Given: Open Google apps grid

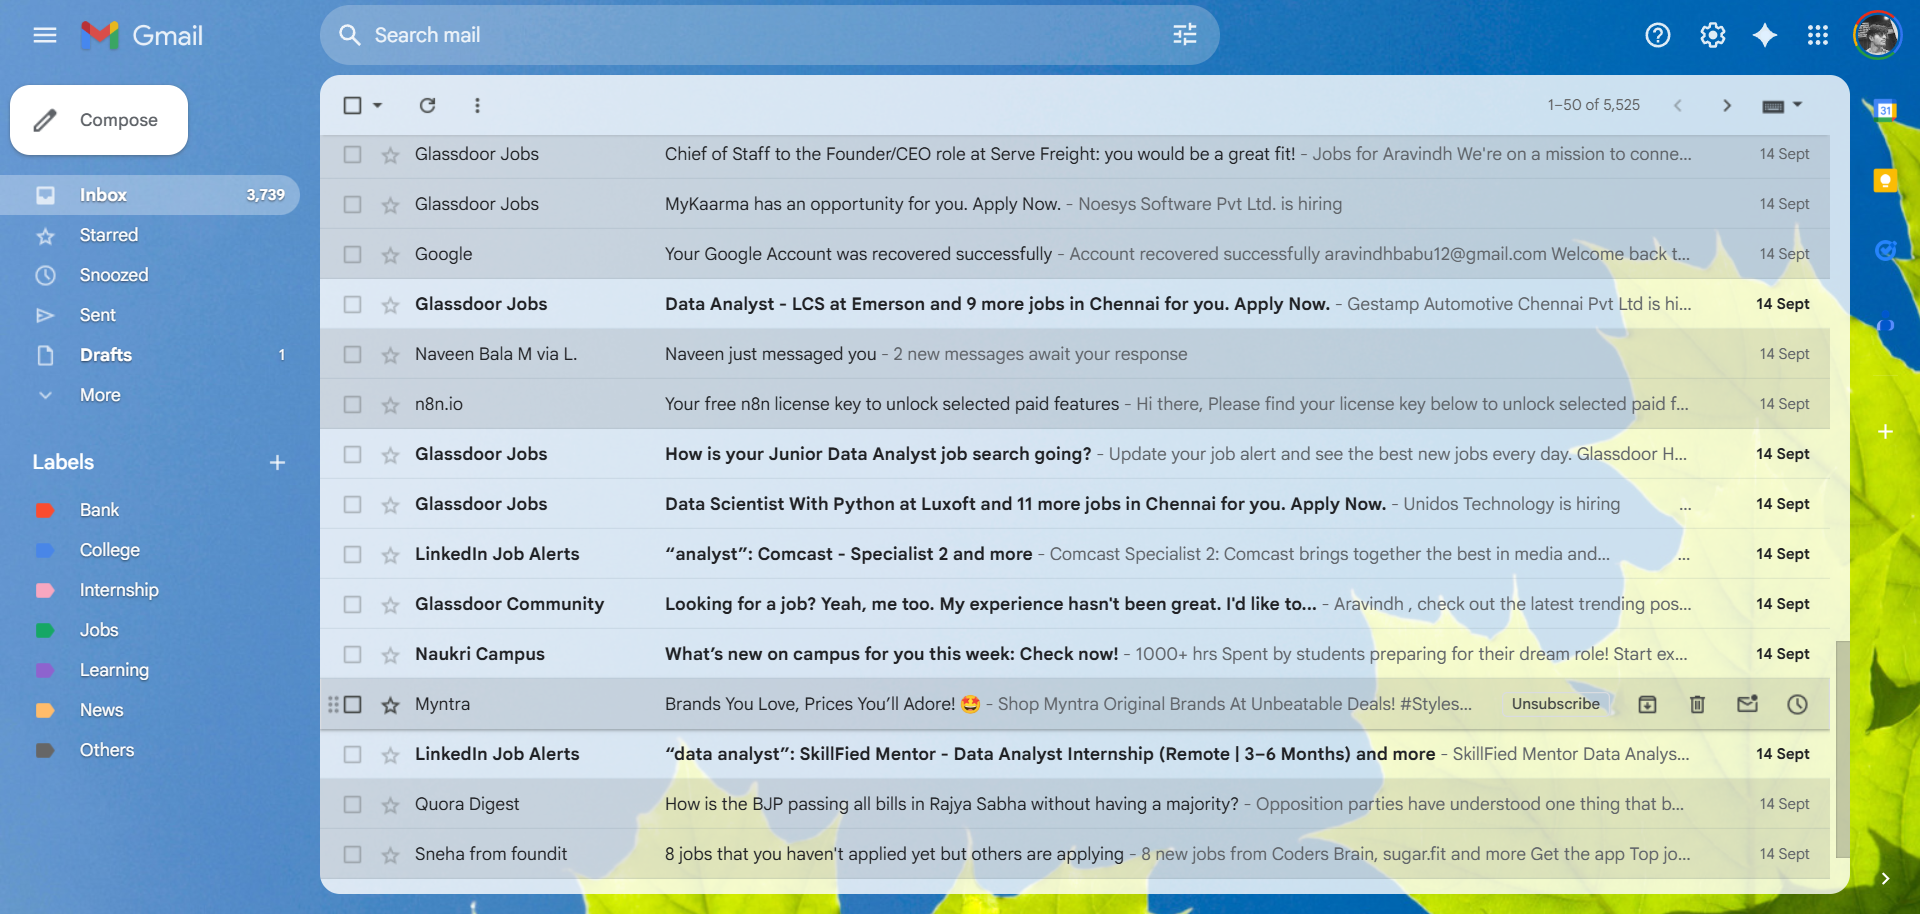Looking at the screenshot, I should 1817,35.
